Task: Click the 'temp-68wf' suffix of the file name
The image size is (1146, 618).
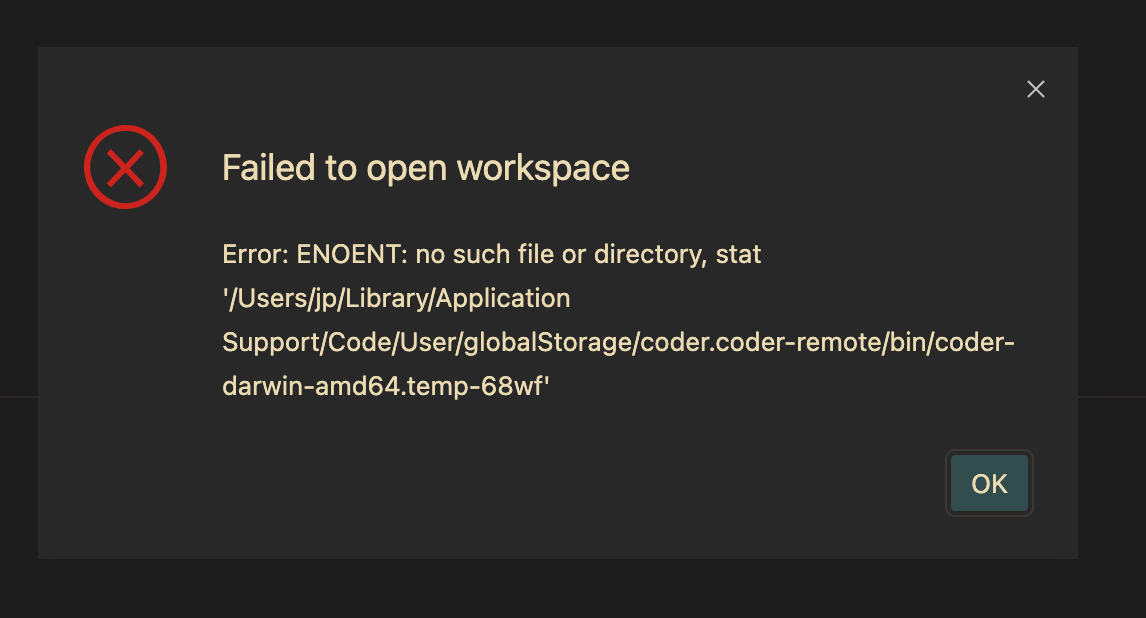Action: coord(476,386)
